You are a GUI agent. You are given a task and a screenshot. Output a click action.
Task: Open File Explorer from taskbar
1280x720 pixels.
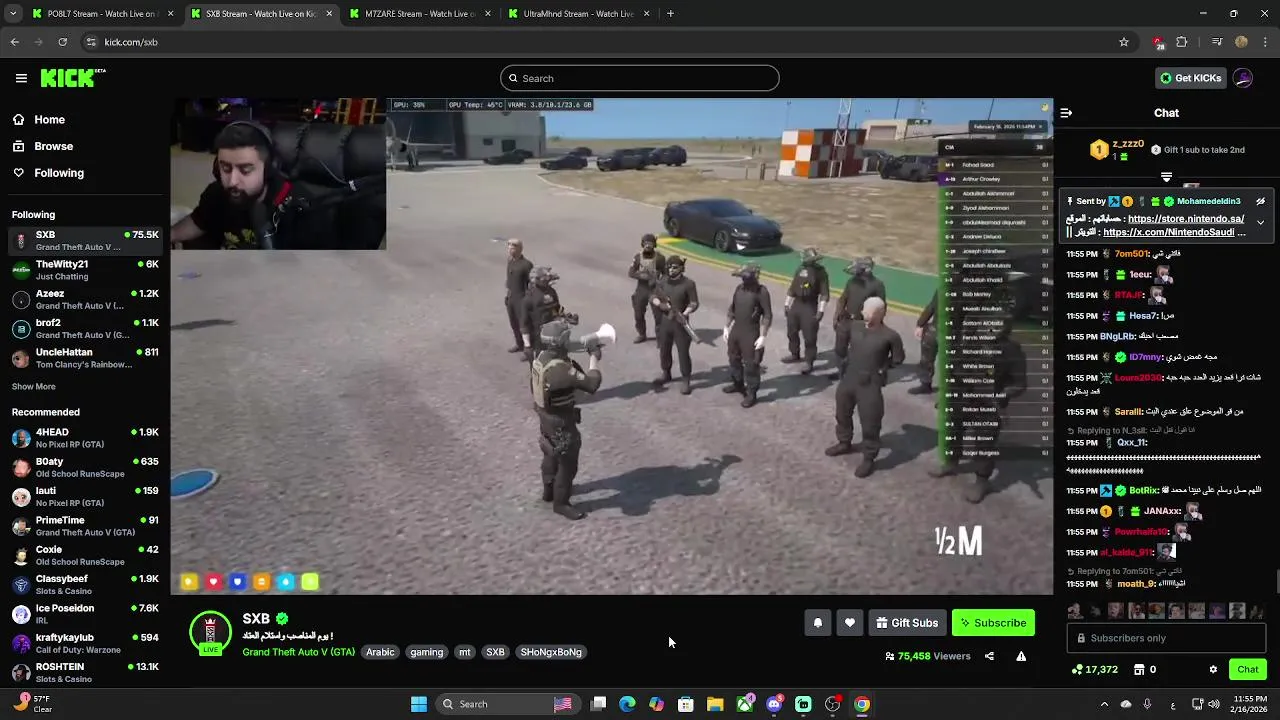[x=715, y=704]
